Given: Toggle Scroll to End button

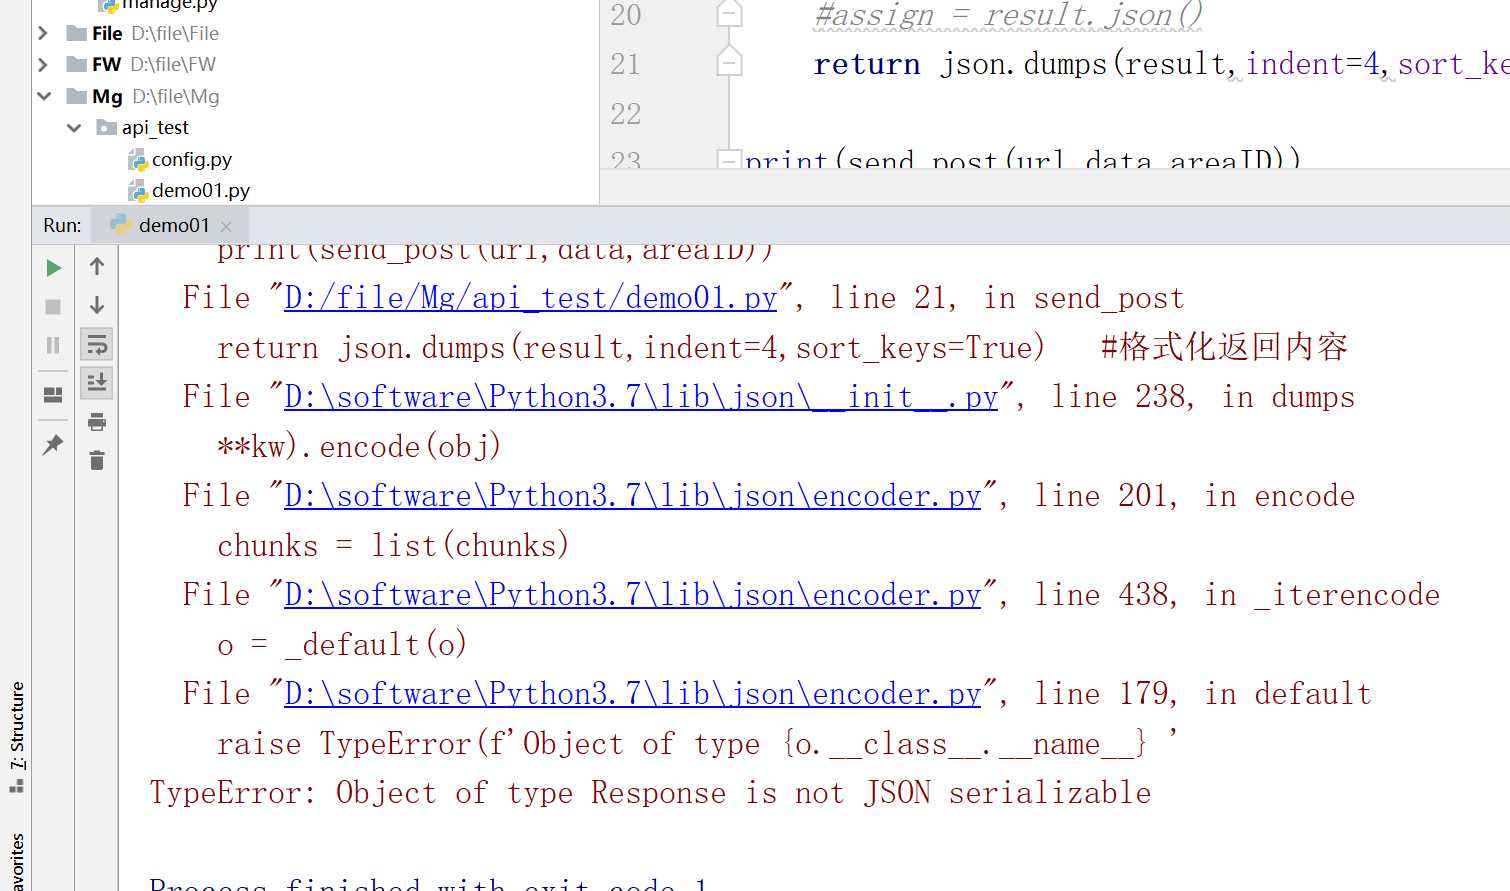Looking at the screenshot, I should pos(97,382).
